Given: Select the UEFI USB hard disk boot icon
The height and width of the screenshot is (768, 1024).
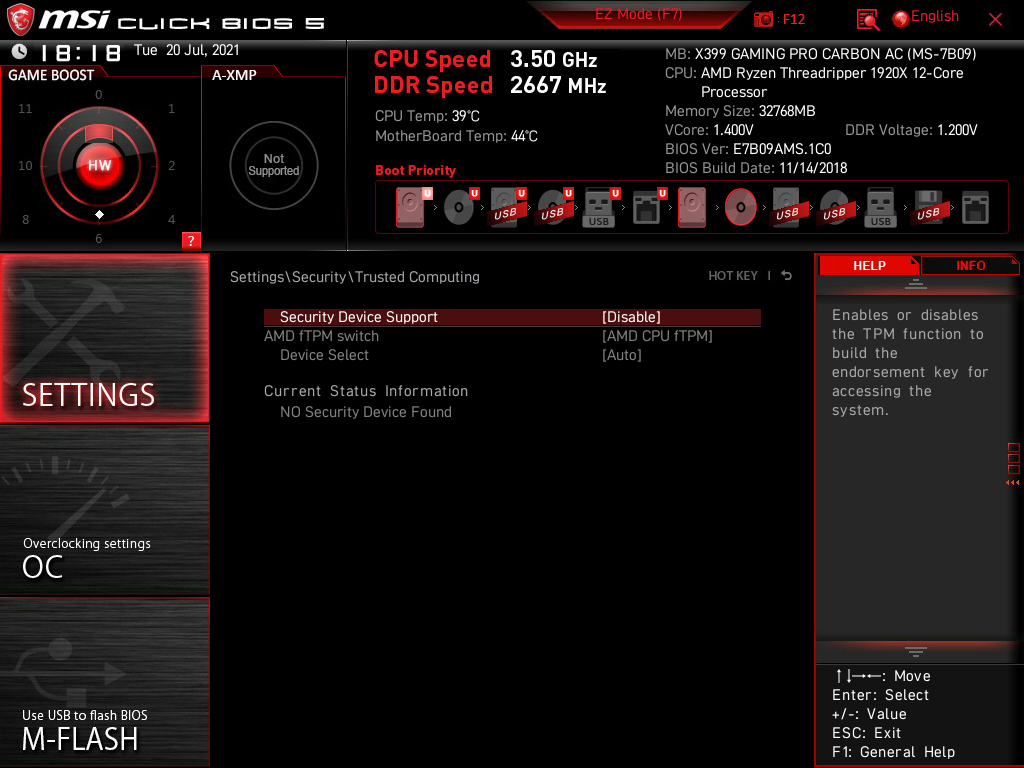Looking at the screenshot, I should coord(506,207).
